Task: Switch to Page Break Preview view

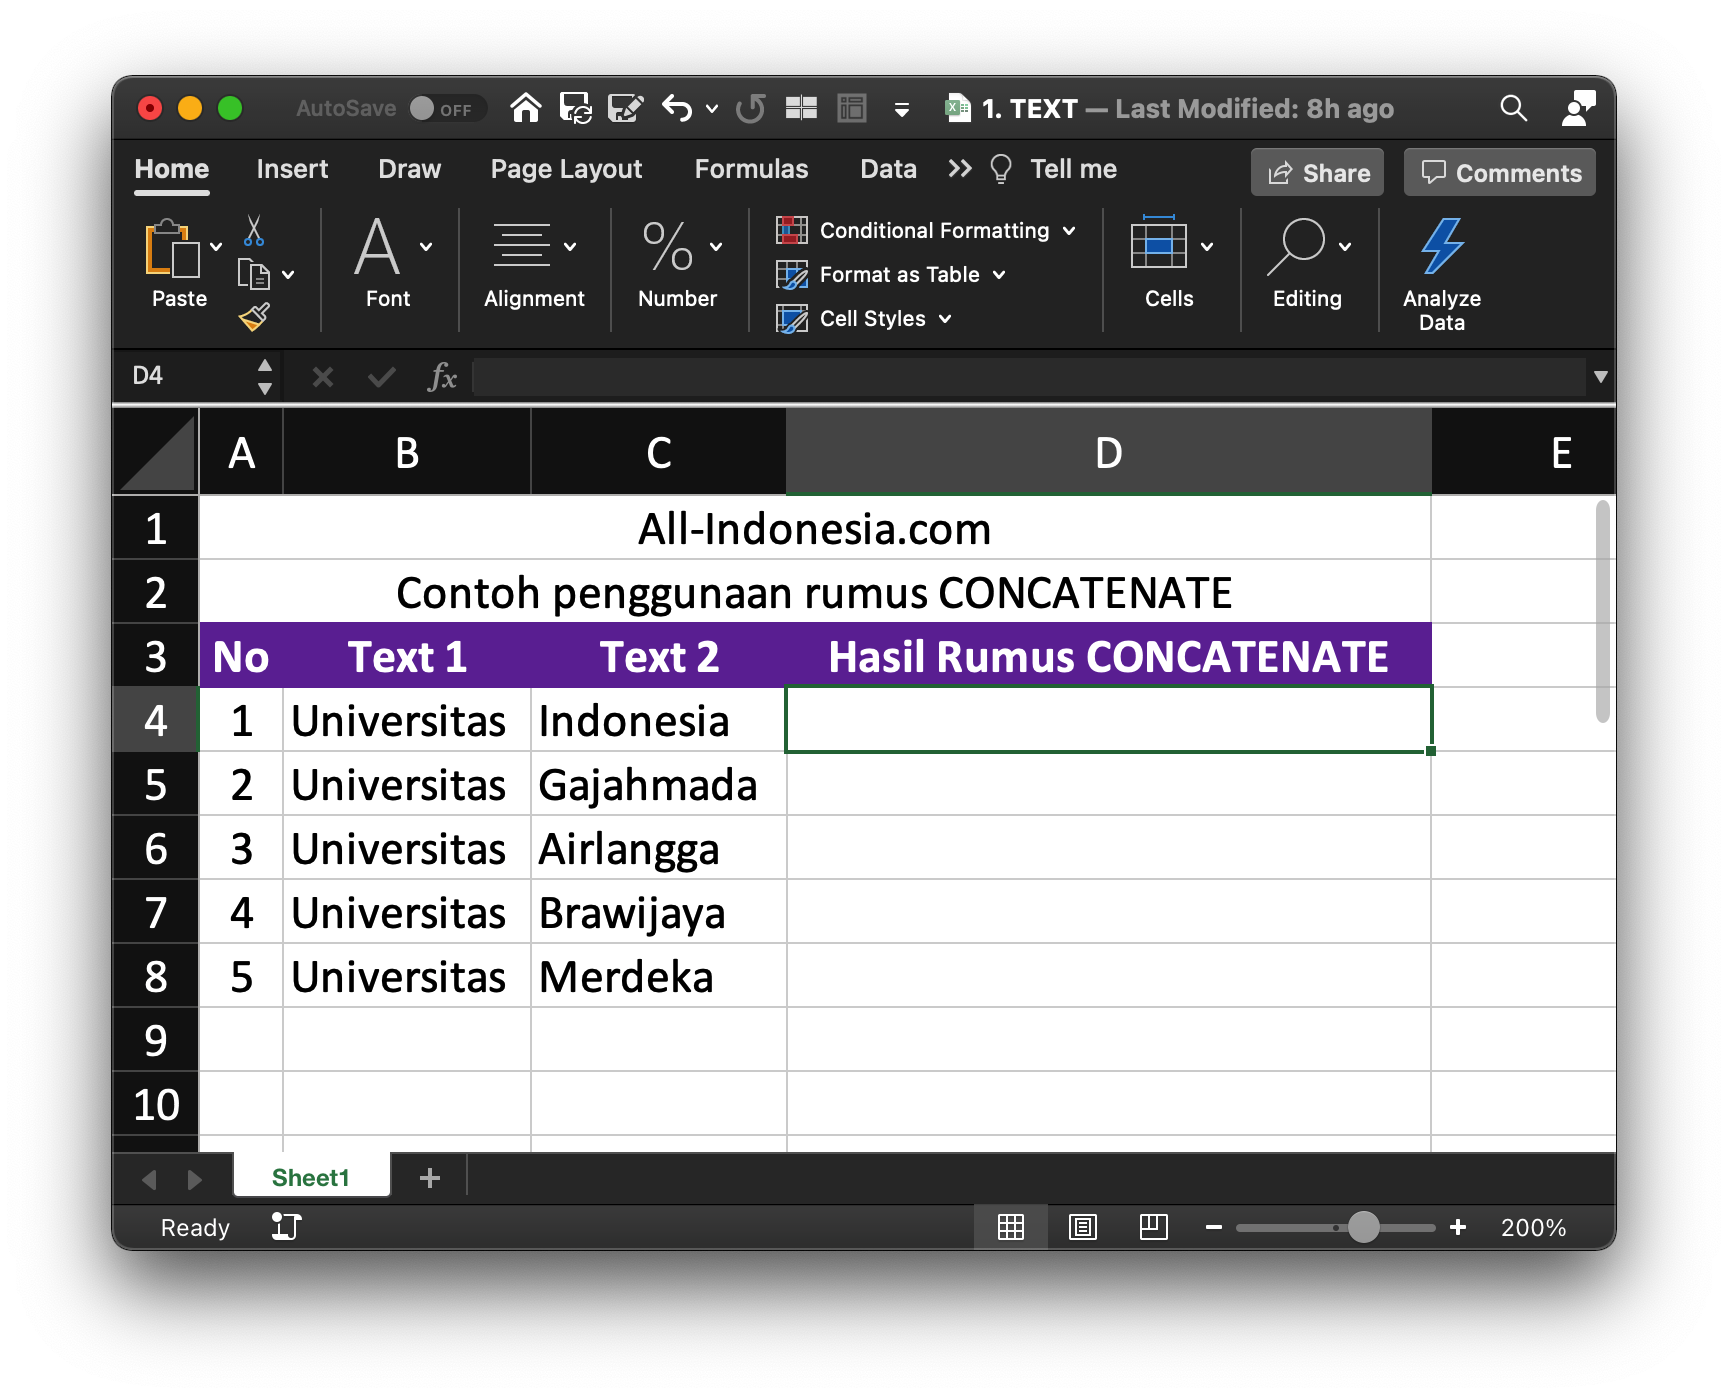Action: (x=1153, y=1227)
